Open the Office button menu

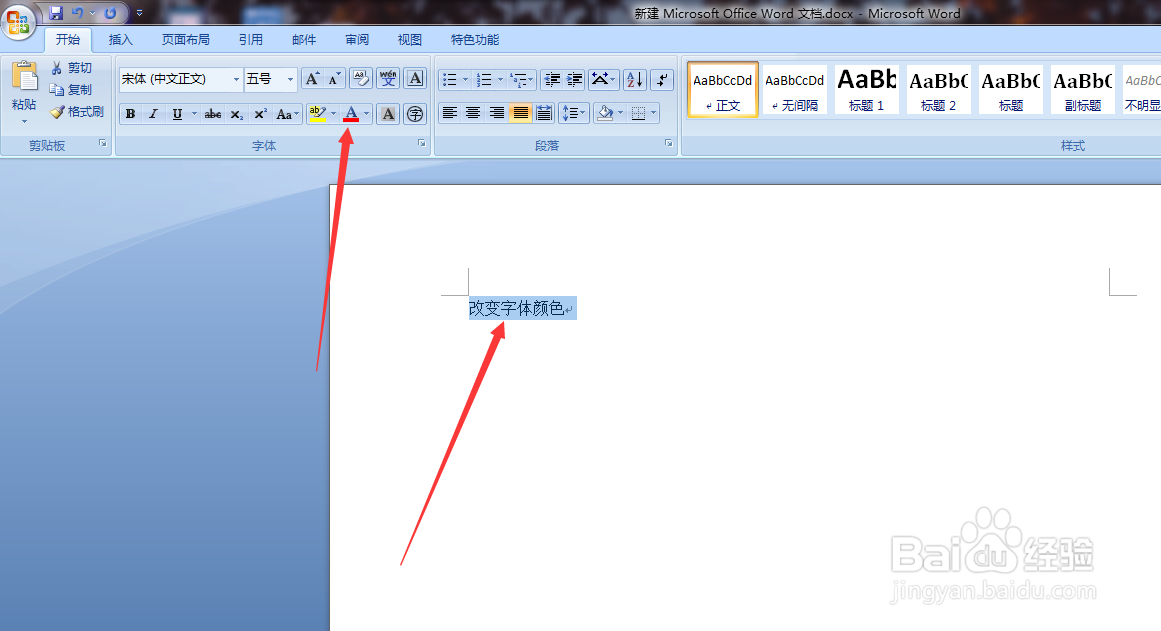(19, 21)
